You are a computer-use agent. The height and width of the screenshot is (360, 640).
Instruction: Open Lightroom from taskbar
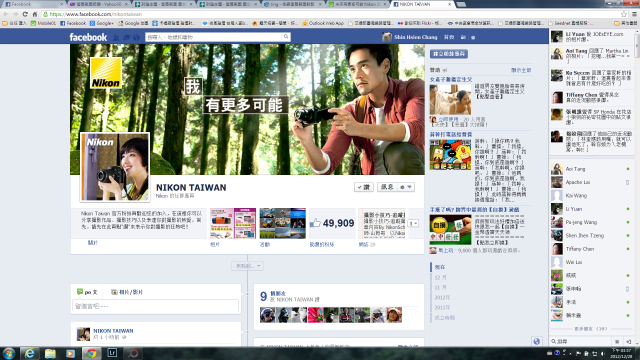point(112,353)
